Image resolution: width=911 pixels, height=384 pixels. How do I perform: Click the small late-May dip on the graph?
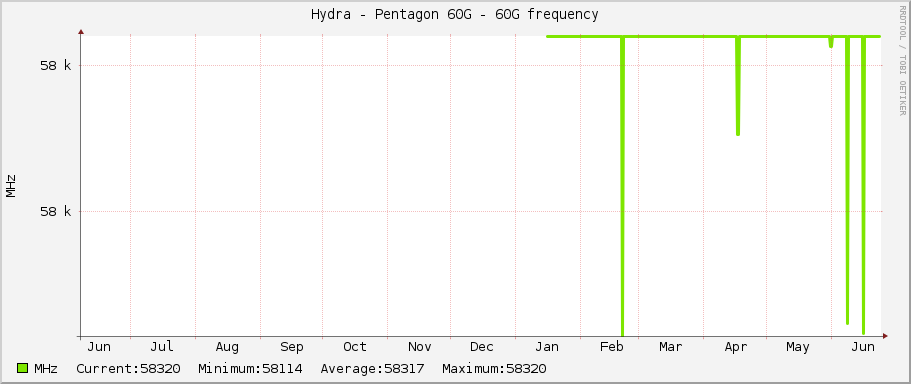point(831,42)
